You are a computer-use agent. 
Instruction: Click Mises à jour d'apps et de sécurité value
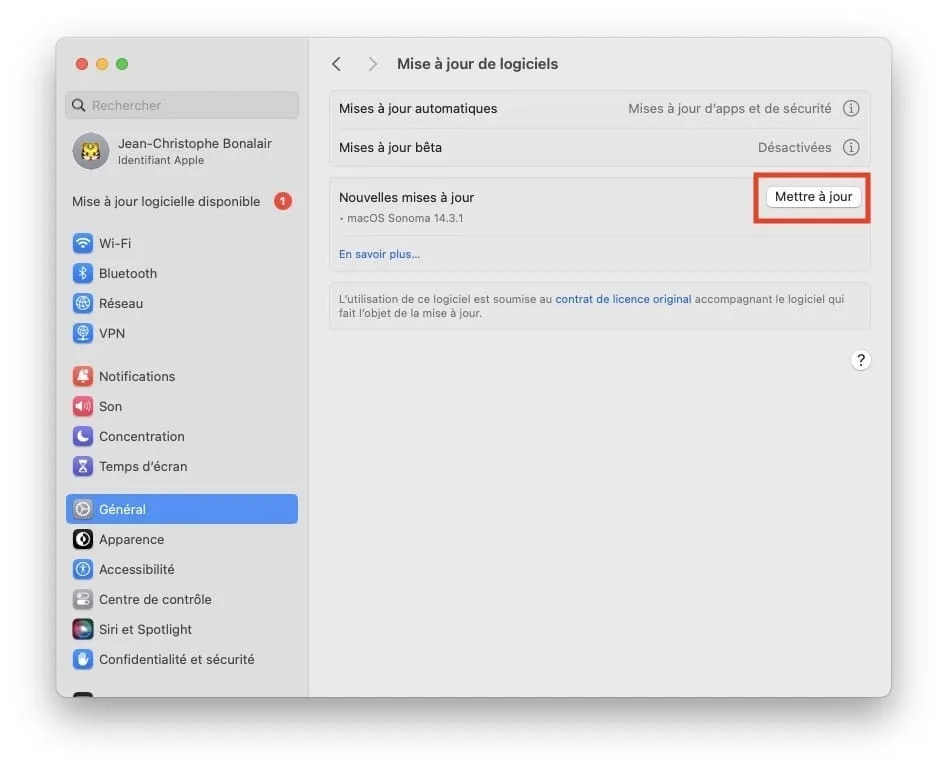730,109
